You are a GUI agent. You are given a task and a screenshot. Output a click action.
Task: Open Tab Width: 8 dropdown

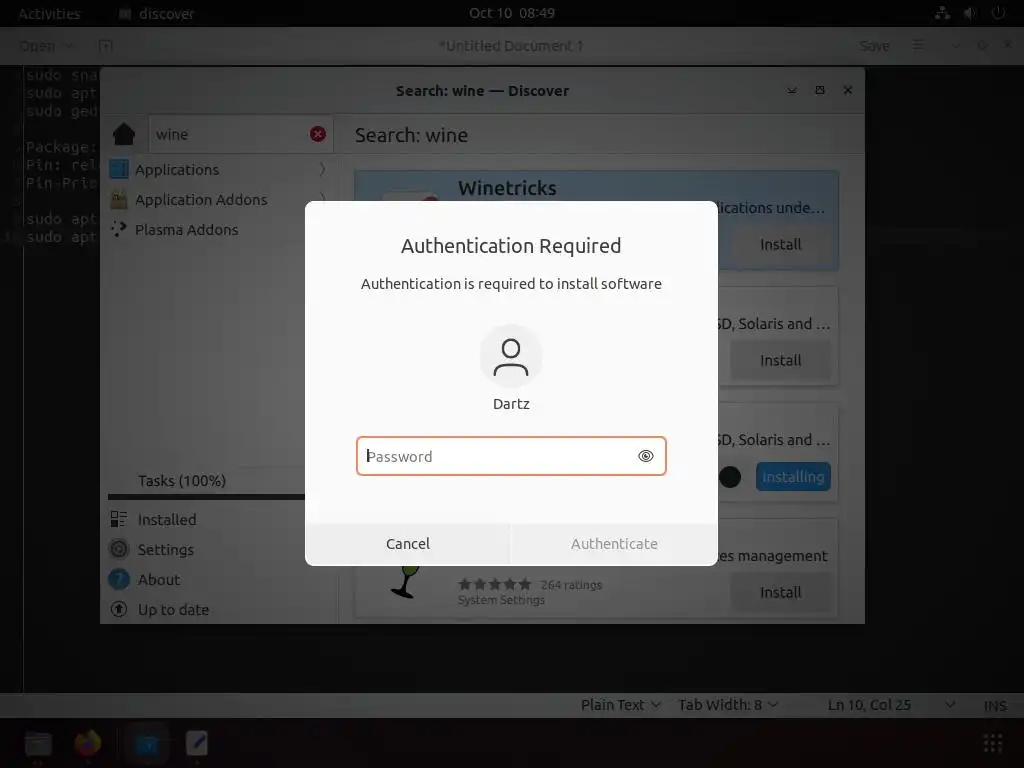point(728,705)
